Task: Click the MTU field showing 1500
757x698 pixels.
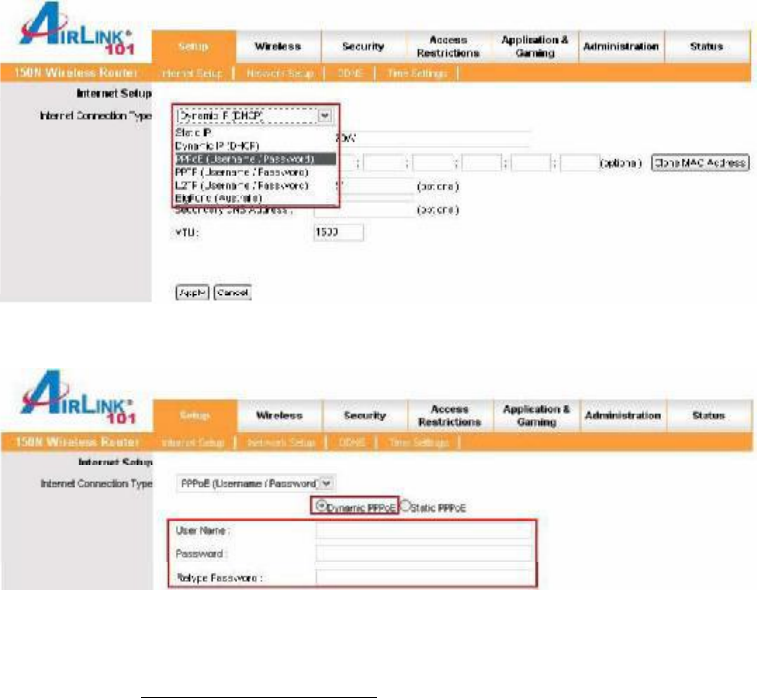Action: pyautogui.click(x=338, y=232)
